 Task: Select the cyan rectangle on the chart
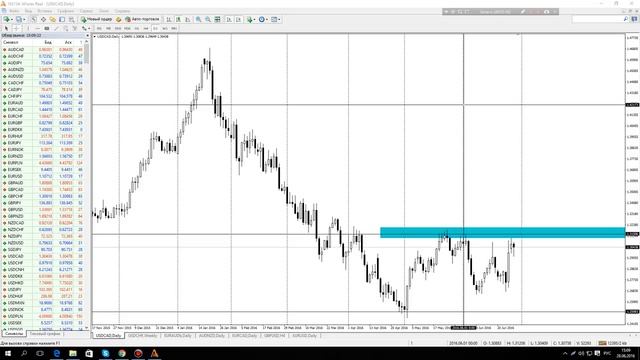[x=502, y=233]
